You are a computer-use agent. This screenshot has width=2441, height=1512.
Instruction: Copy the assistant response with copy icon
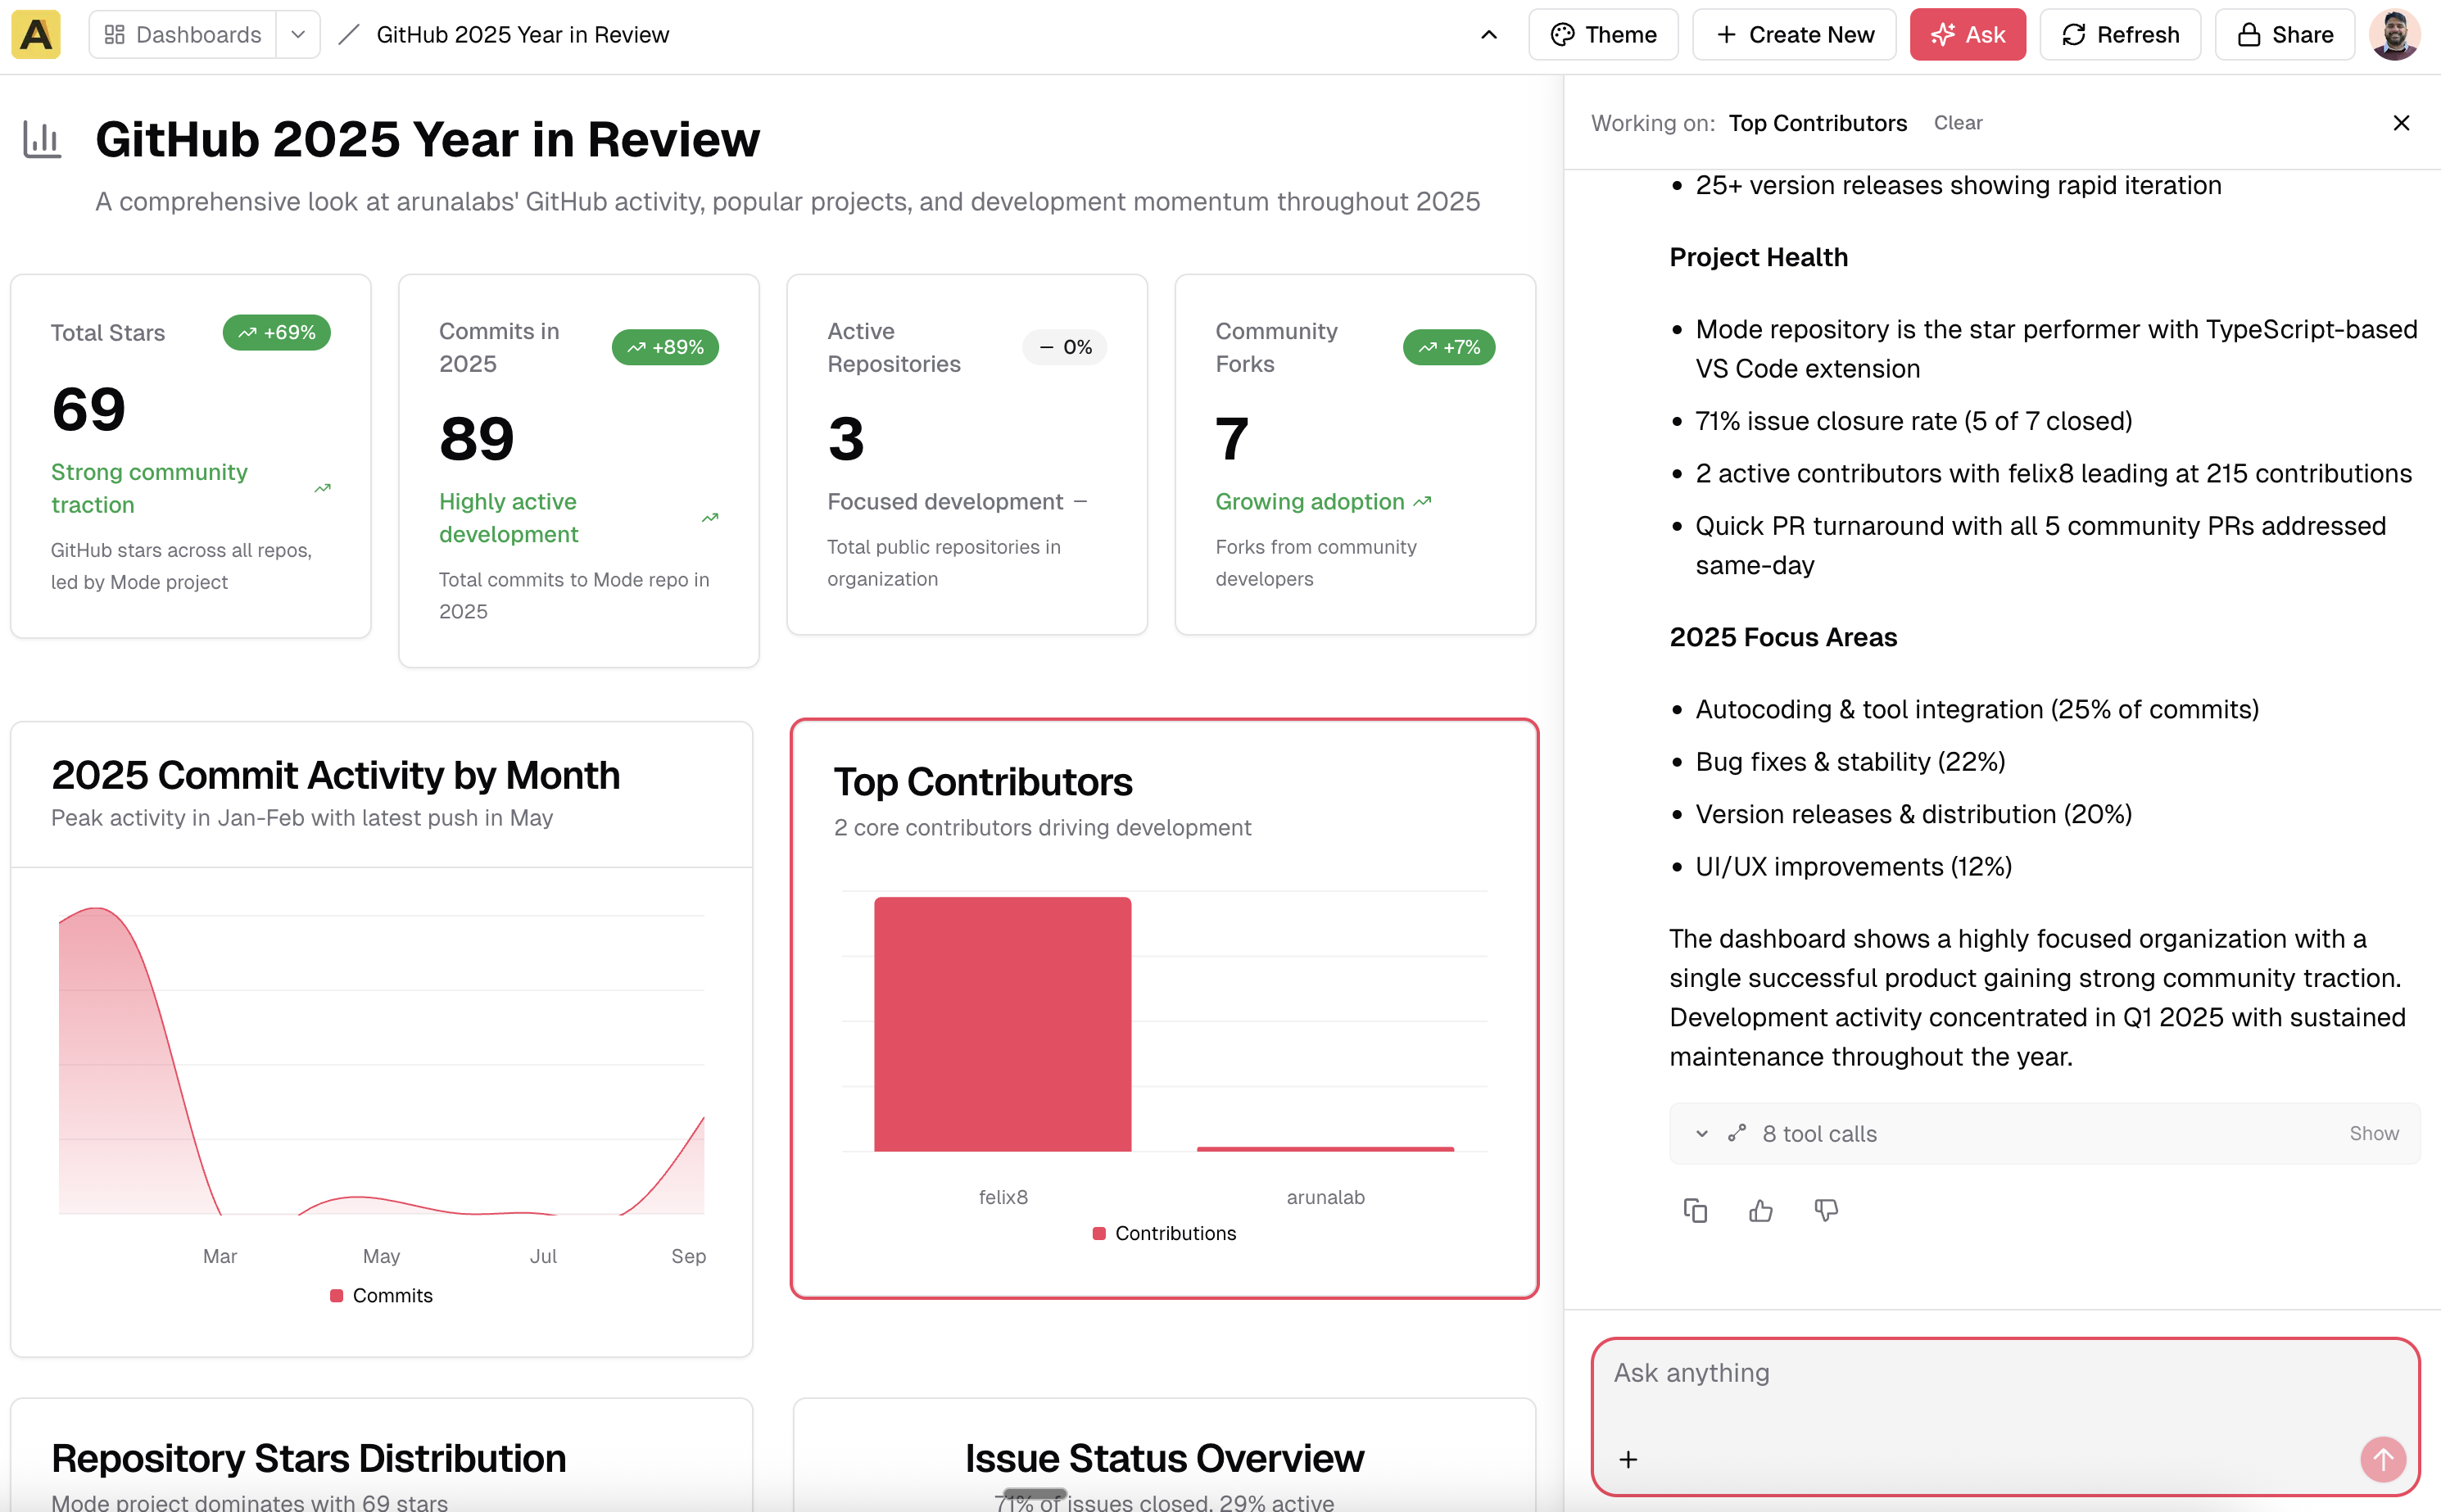[x=1695, y=1211]
